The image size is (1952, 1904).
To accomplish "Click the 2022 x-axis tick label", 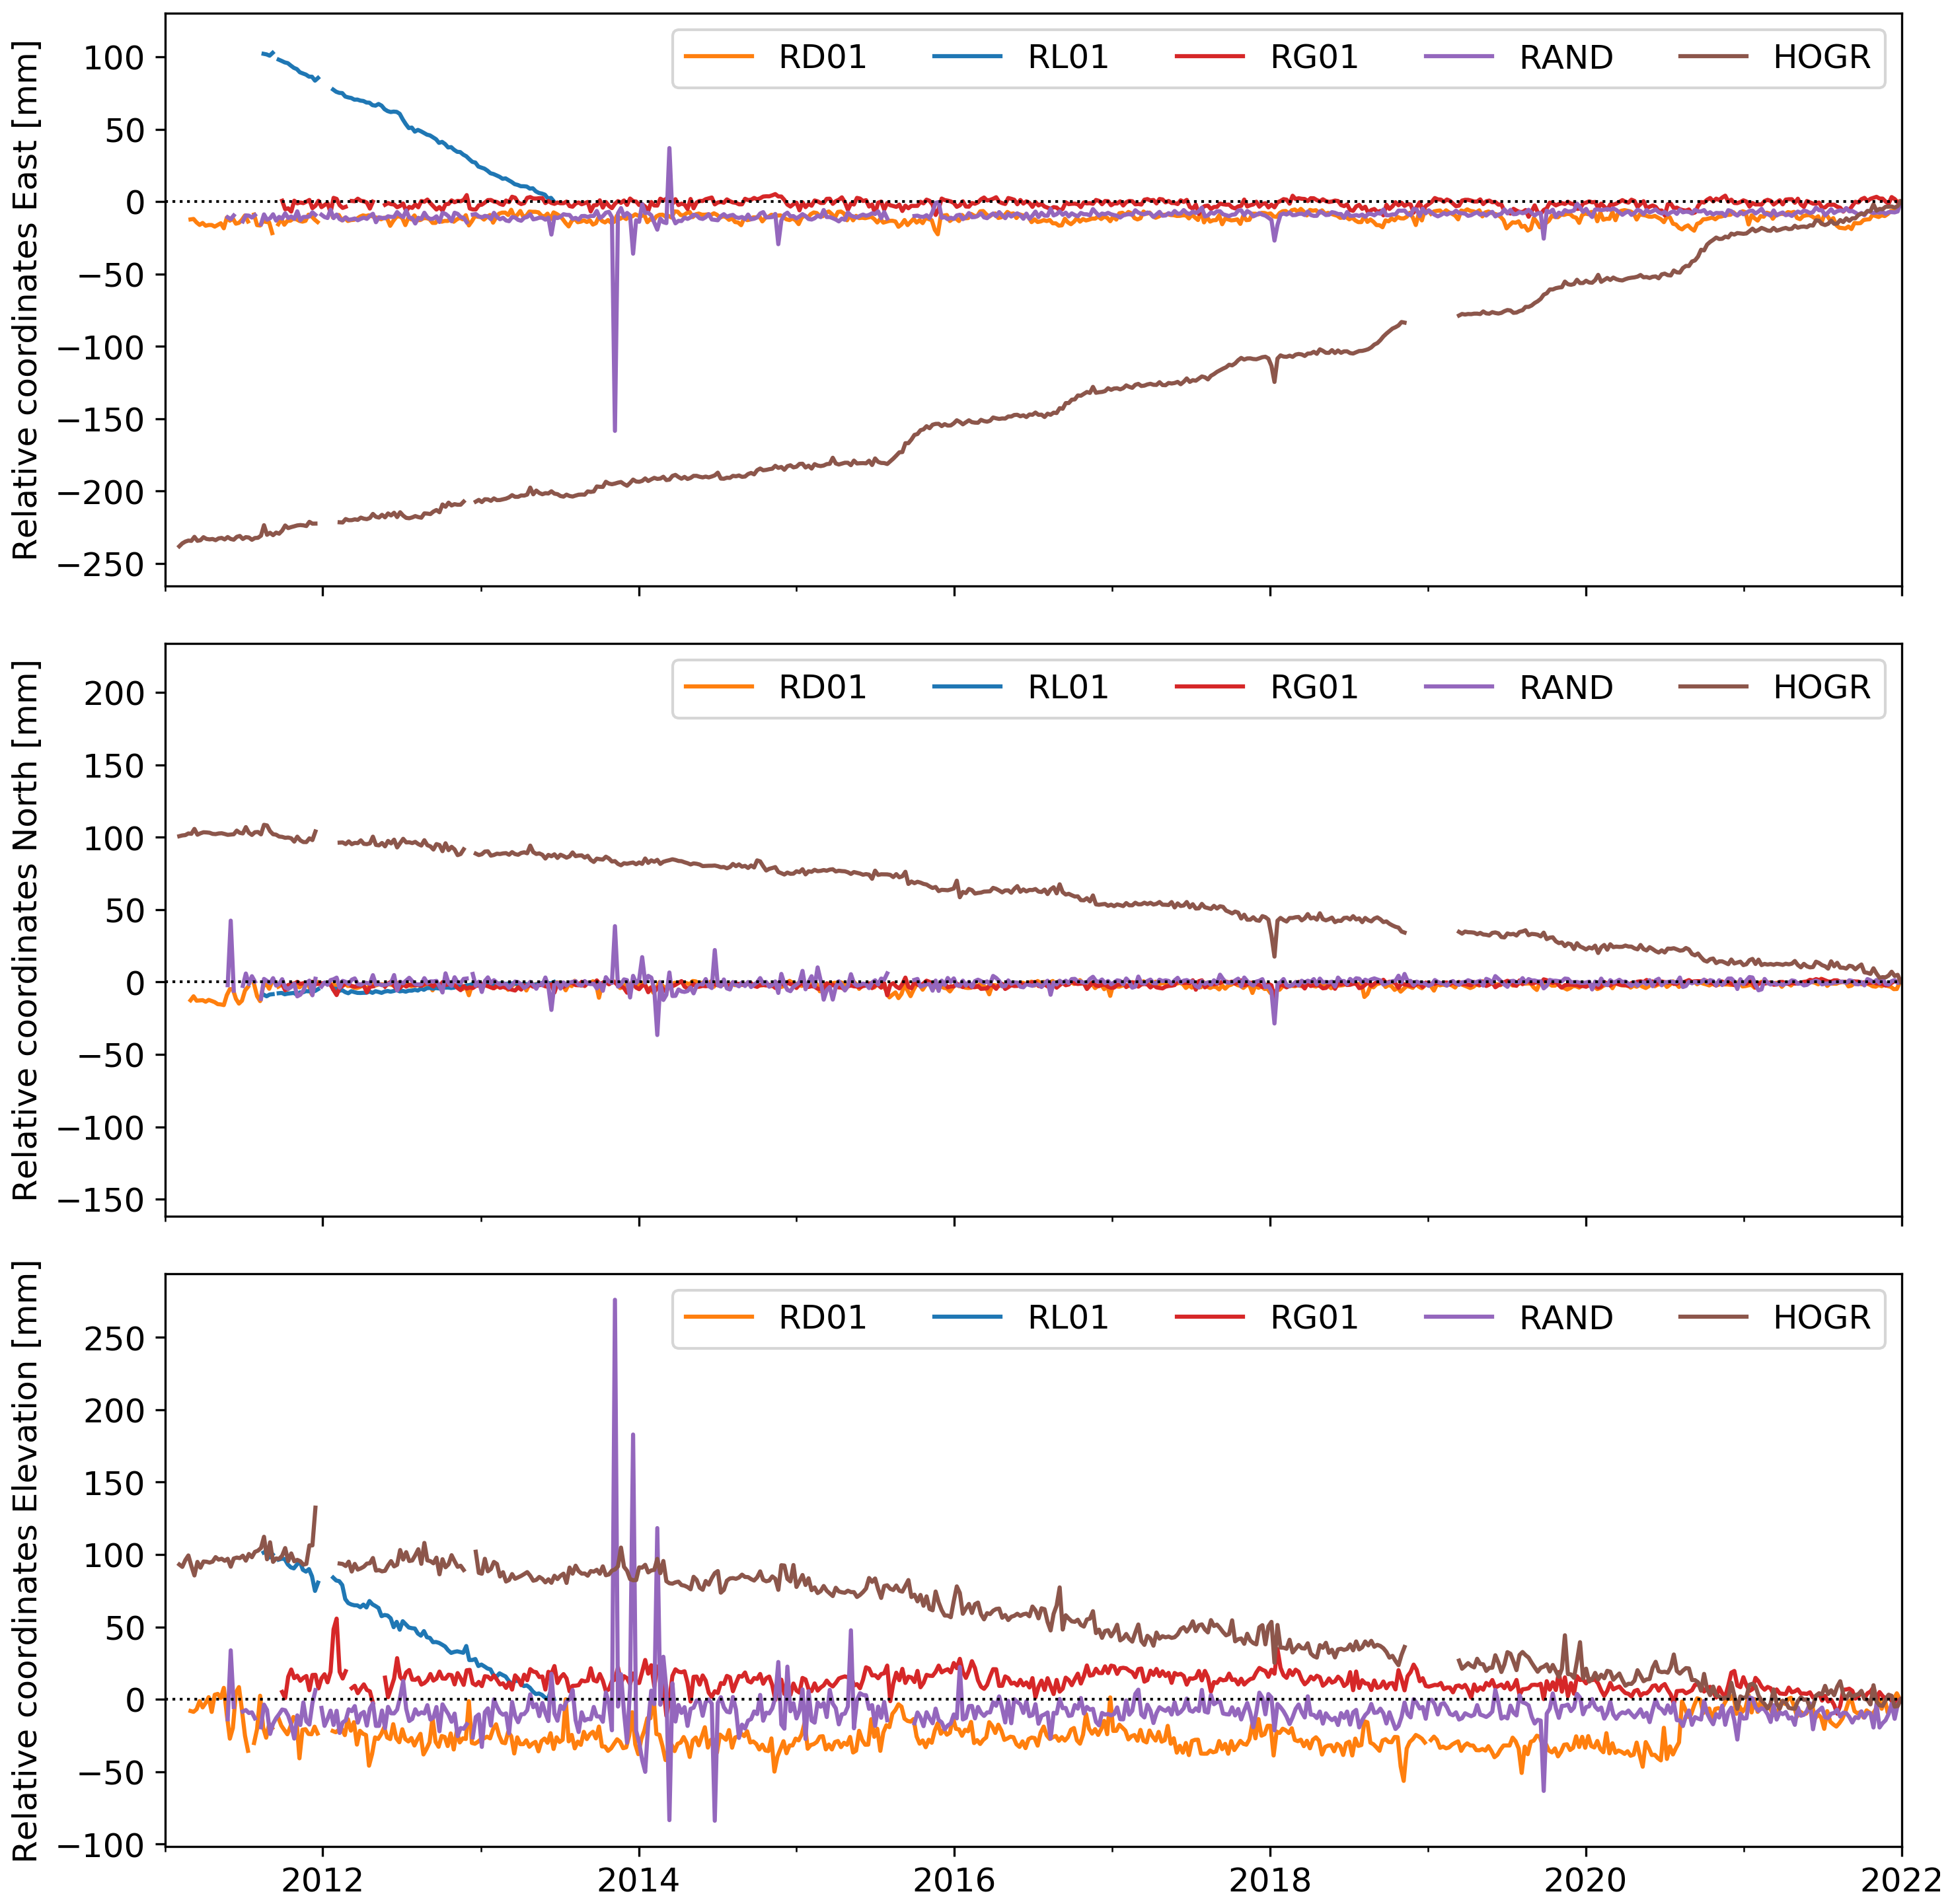I will click(x=1900, y=1880).
